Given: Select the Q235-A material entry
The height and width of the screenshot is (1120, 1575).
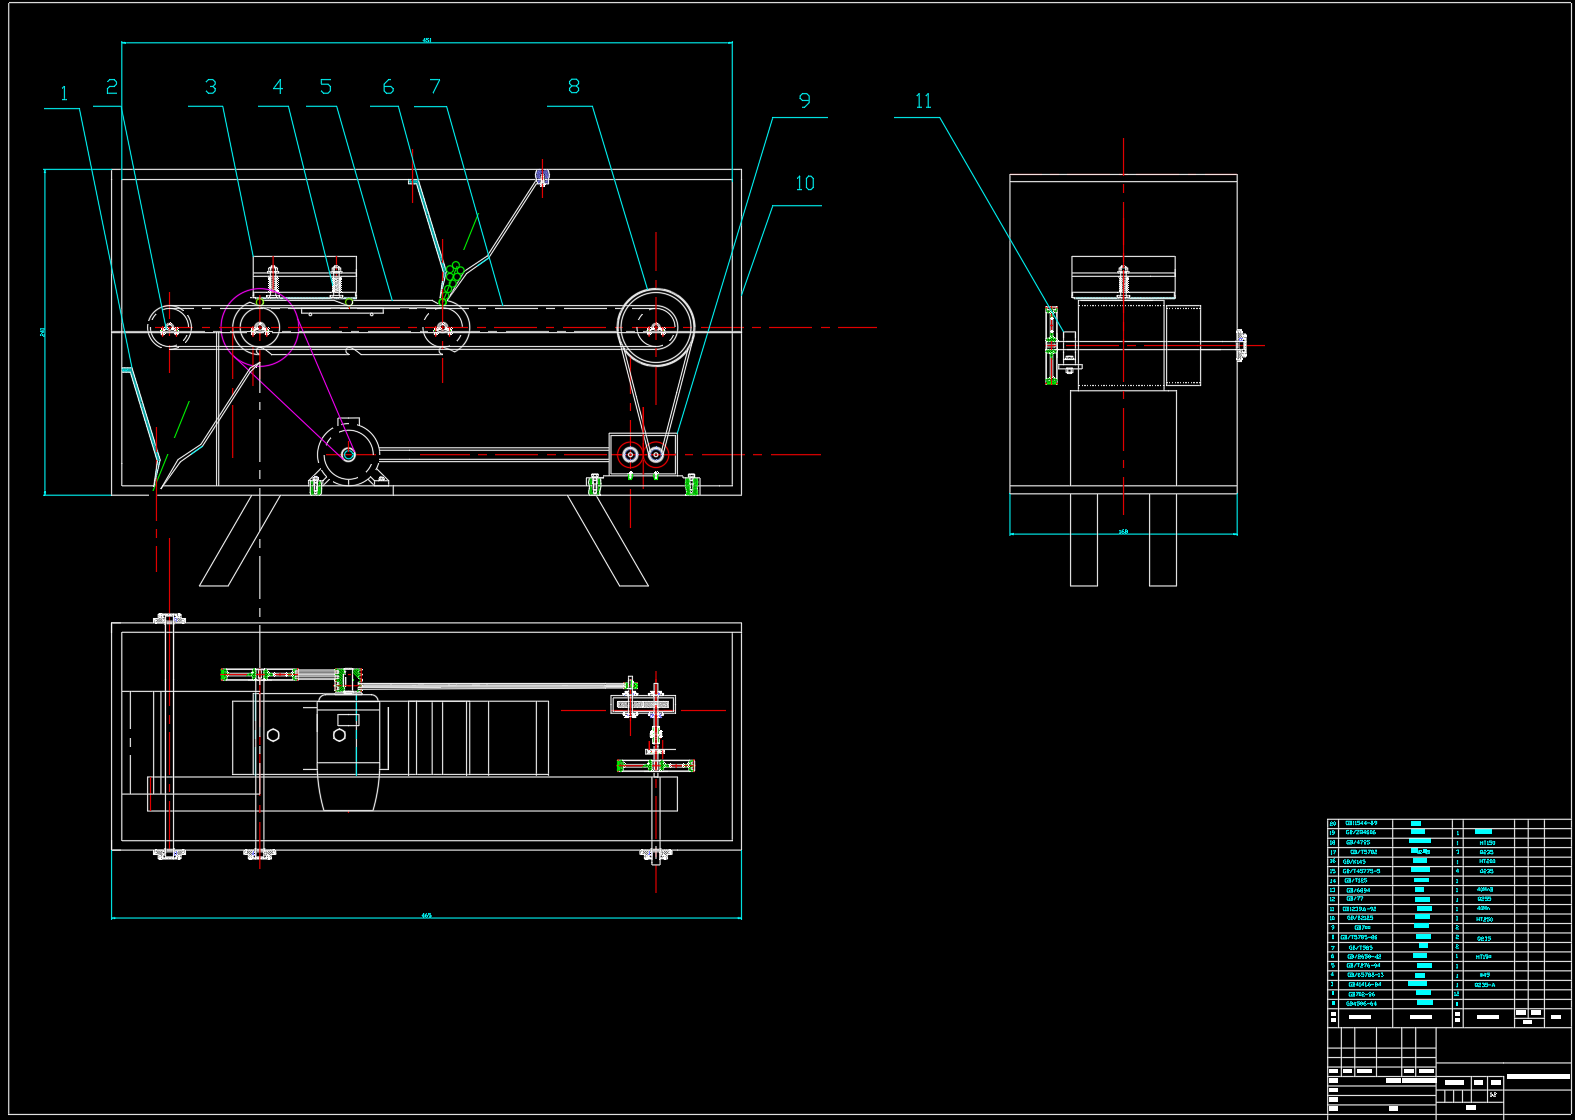Looking at the screenshot, I should coord(1485,985).
